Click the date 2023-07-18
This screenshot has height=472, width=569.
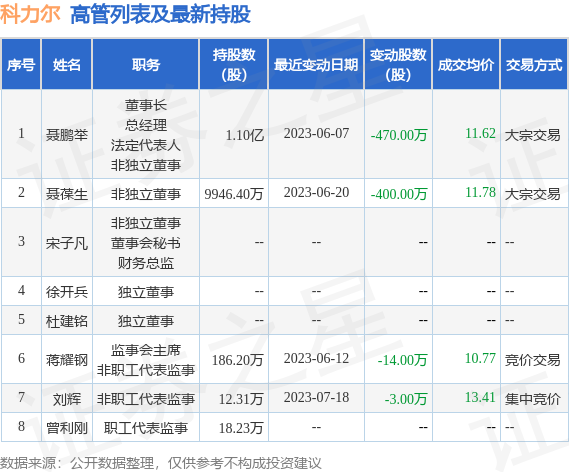[316, 397]
